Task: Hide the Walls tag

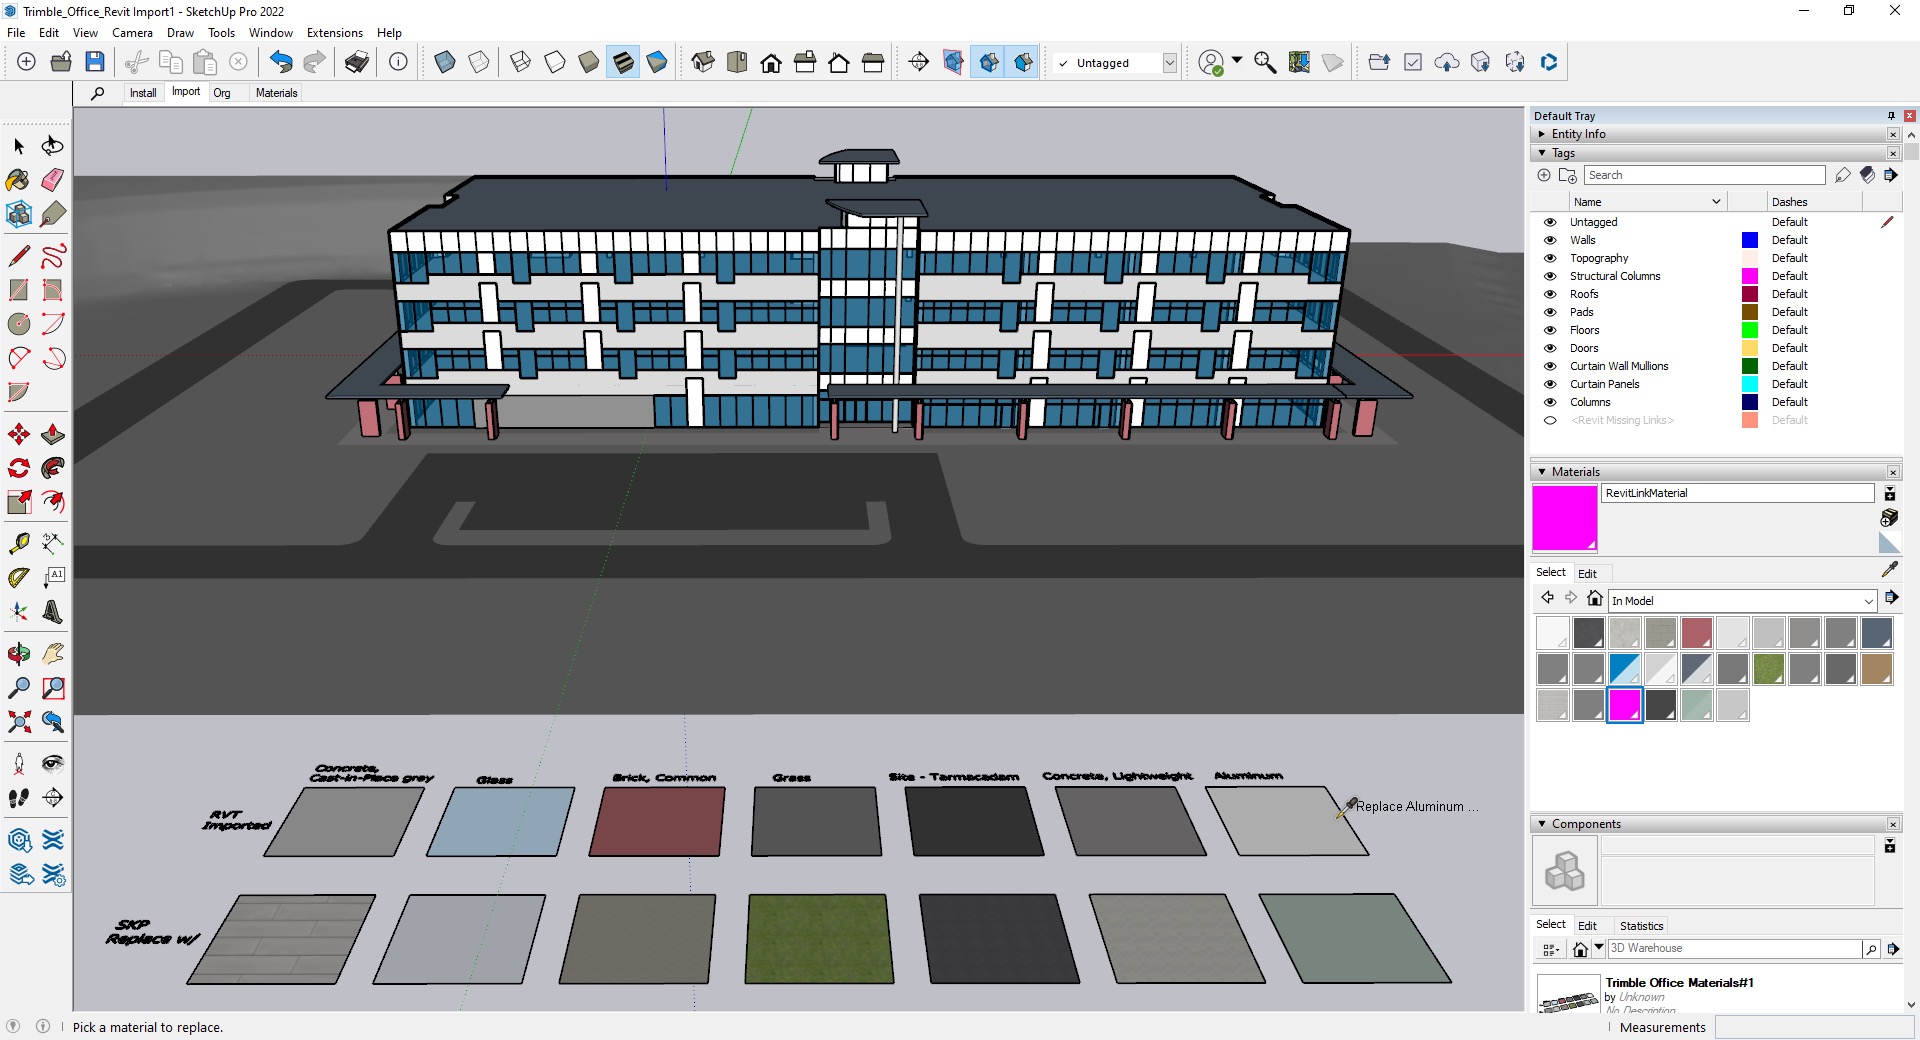Action: 1550,240
